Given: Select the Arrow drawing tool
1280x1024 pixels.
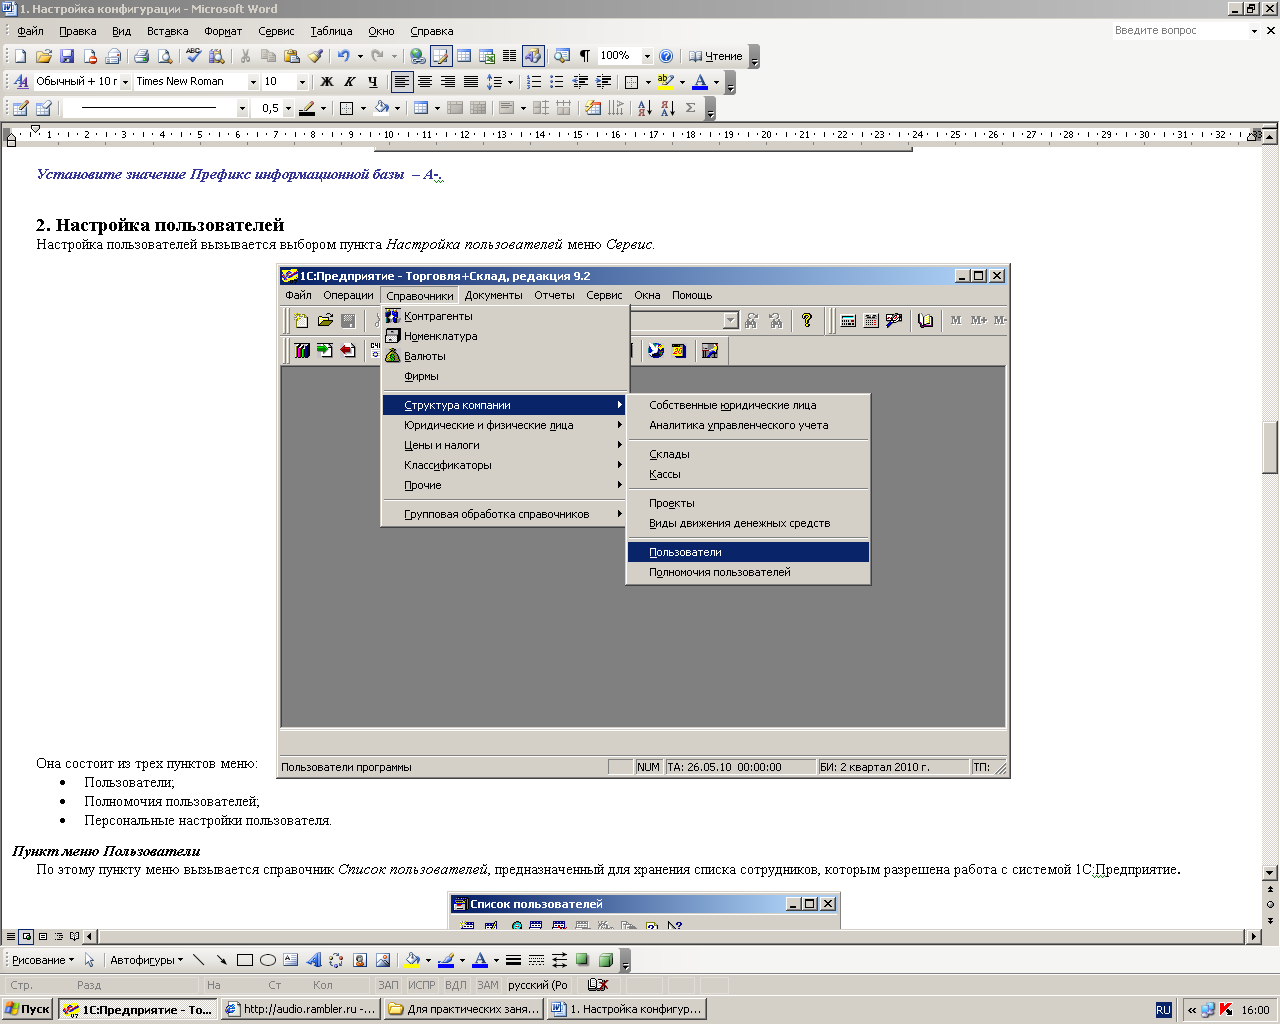Looking at the screenshot, I should pyautogui.click(x=221, y=960).
